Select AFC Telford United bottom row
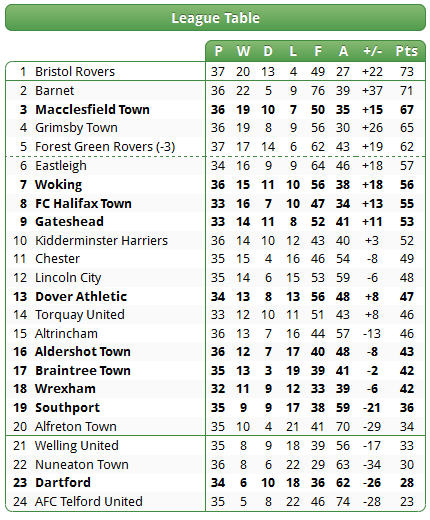430x520 pixels. point(215,502)
